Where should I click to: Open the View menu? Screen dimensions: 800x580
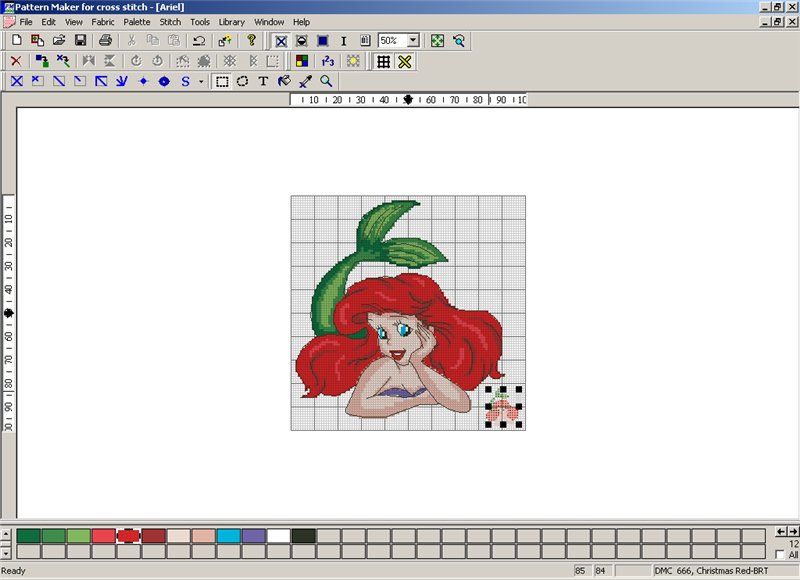point(73,22)
